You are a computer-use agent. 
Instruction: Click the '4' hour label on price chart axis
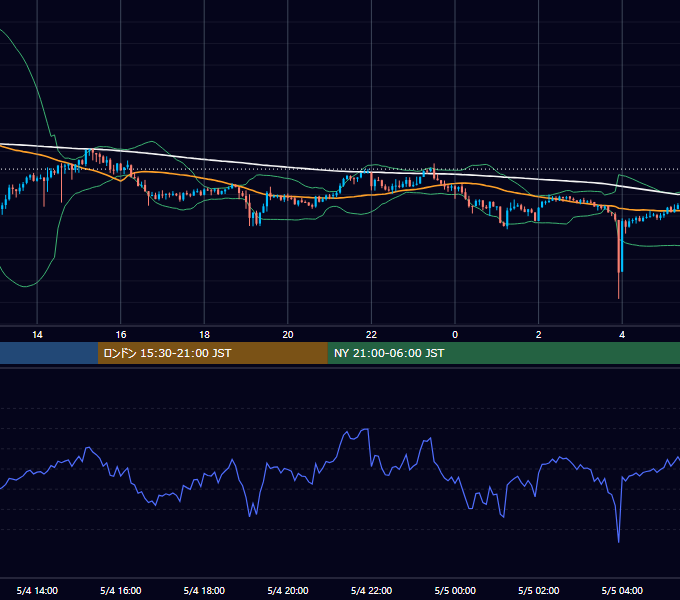point(622,335)
